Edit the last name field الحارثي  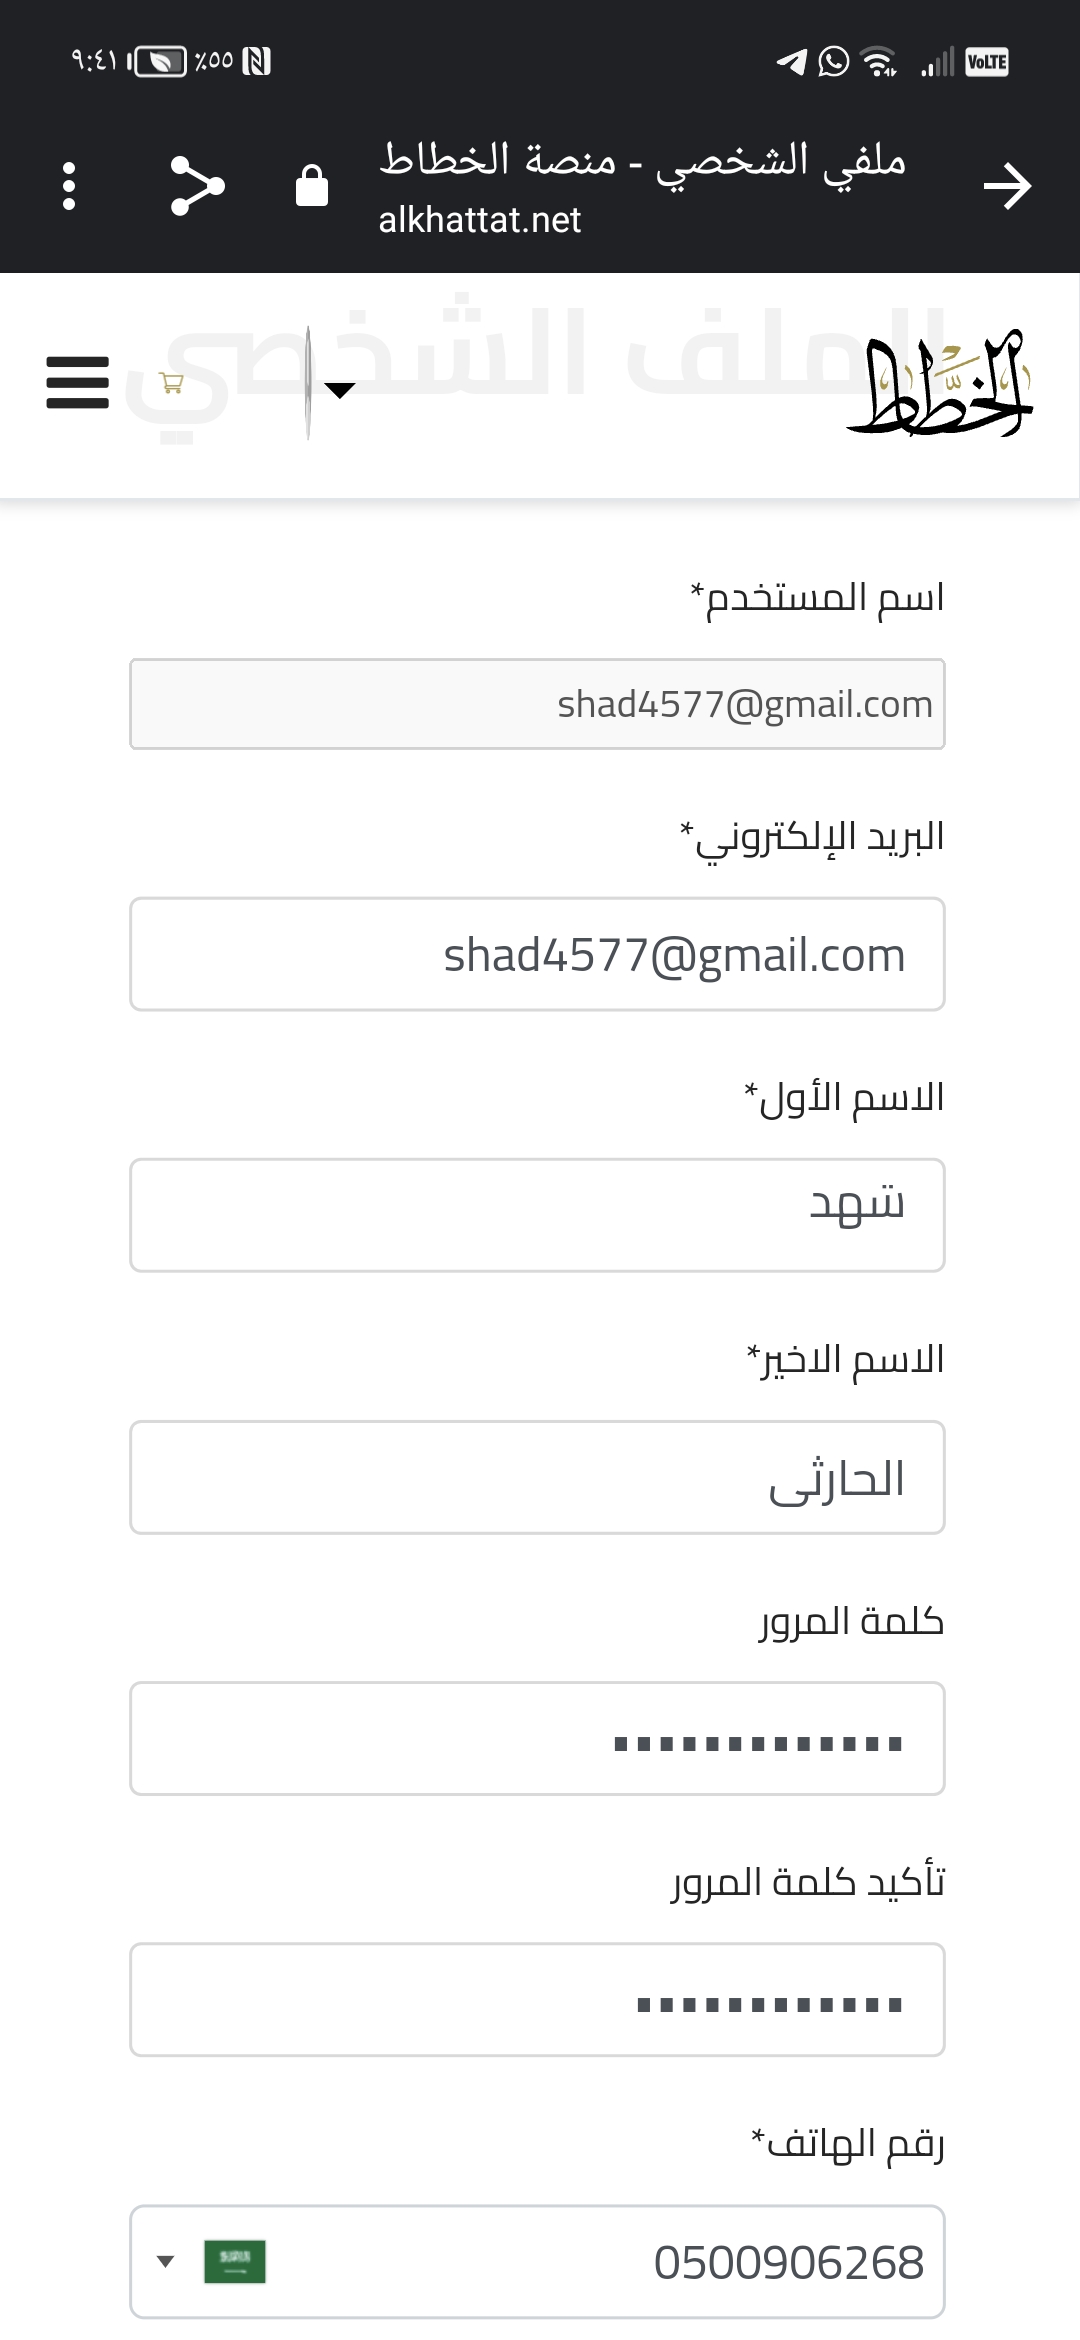coord(537,1477)
